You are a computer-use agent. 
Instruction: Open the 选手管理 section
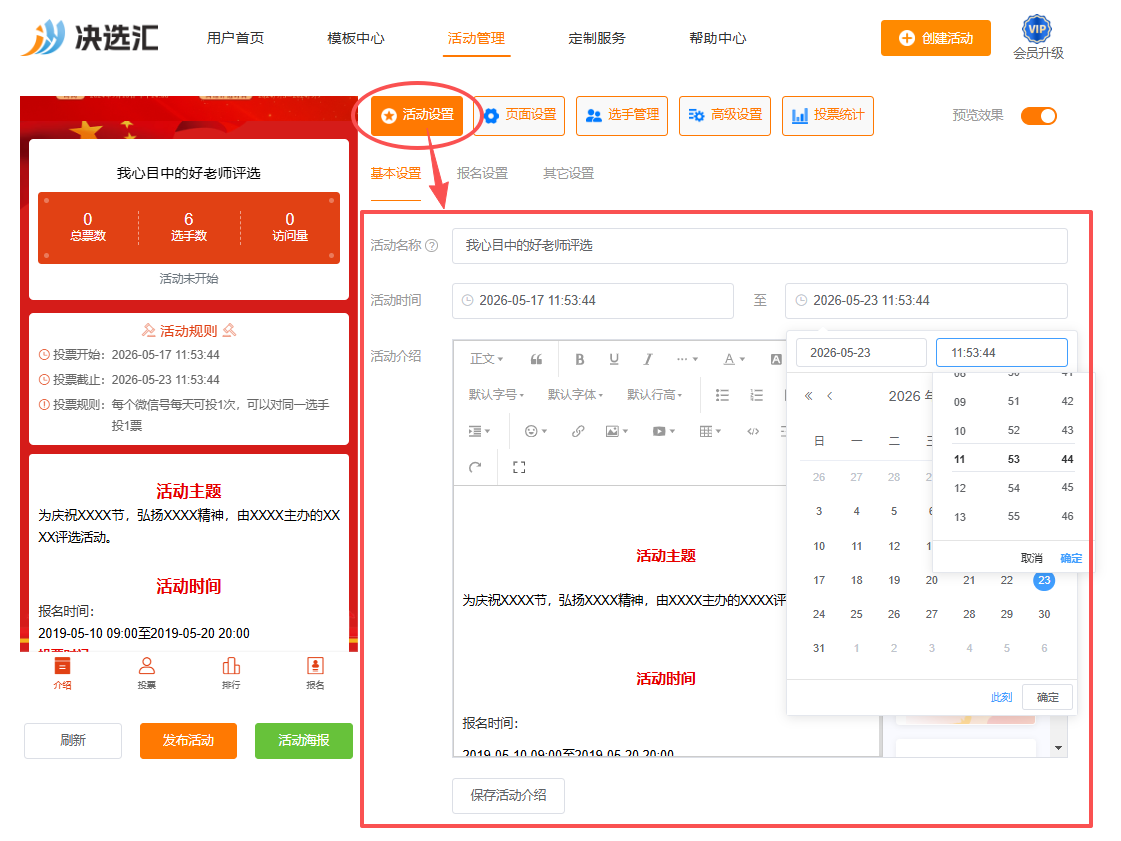click(622, 115)
